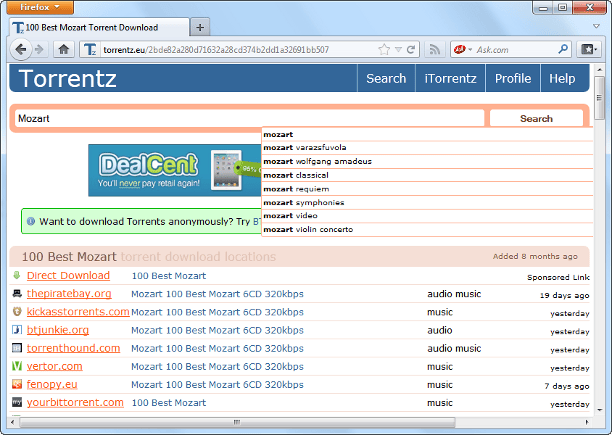Click the thepiratebay.org ship icon

17,293
